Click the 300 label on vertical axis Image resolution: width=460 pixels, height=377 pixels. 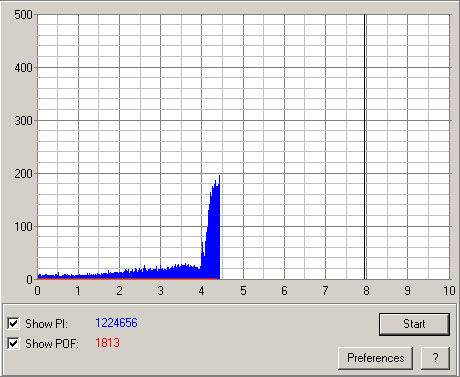pos(23,121)
